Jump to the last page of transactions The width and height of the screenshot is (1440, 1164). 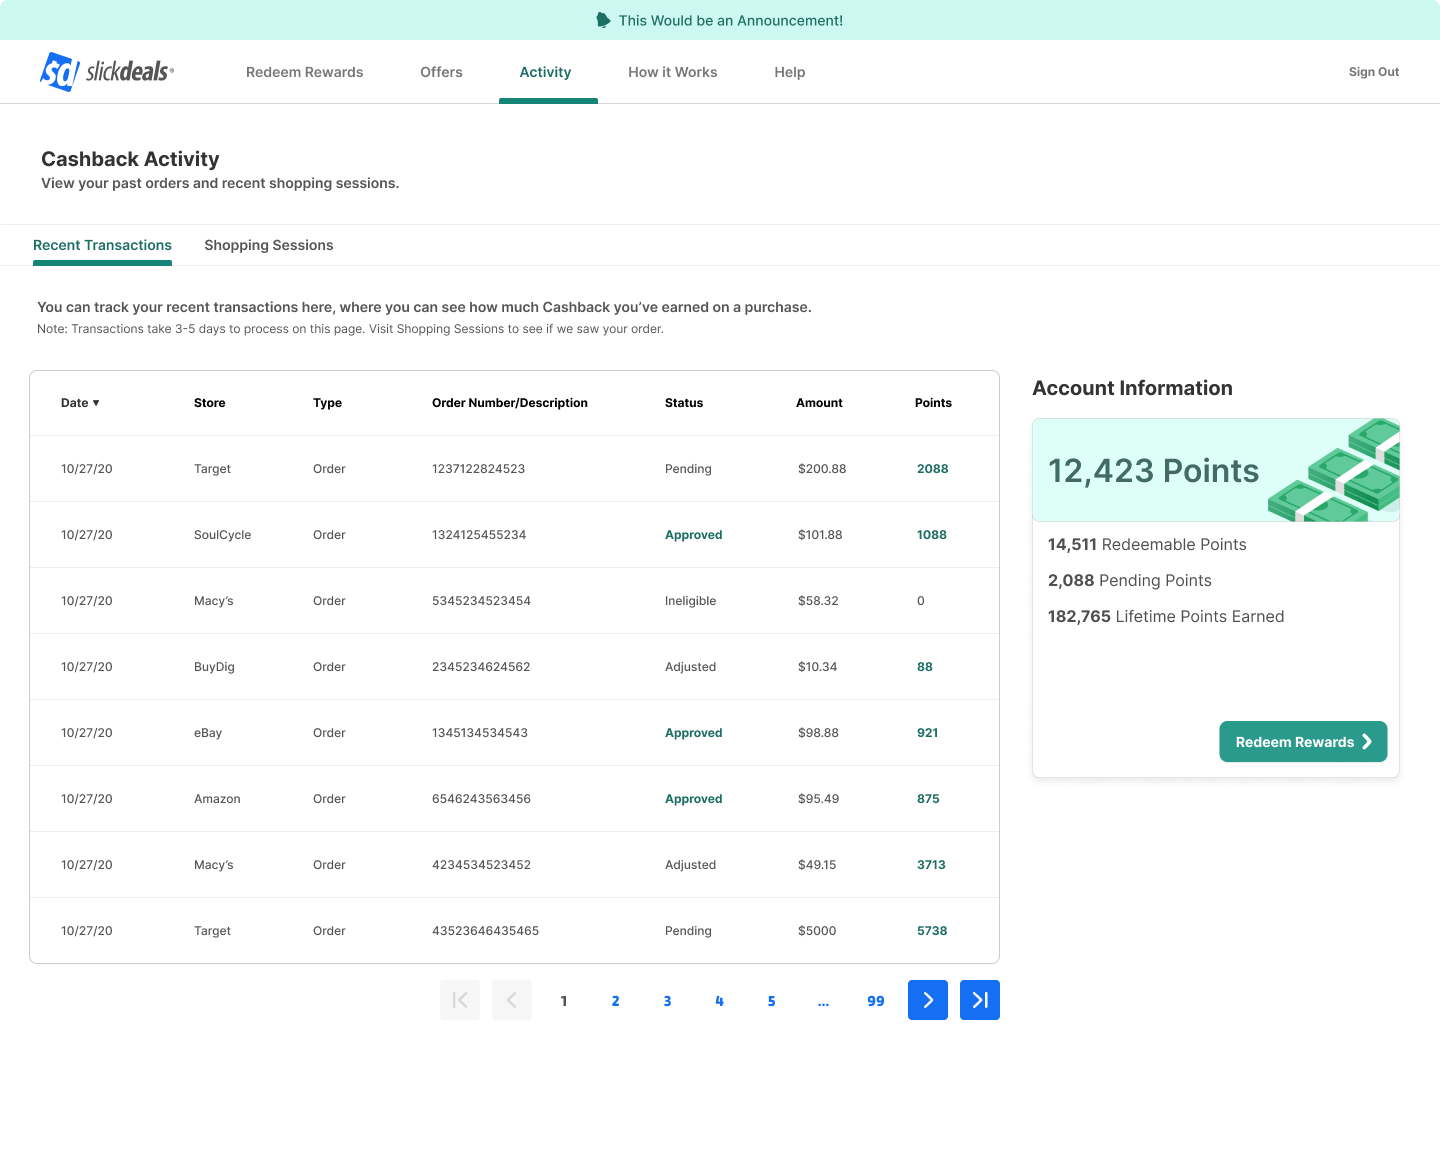pos(979,1000)
